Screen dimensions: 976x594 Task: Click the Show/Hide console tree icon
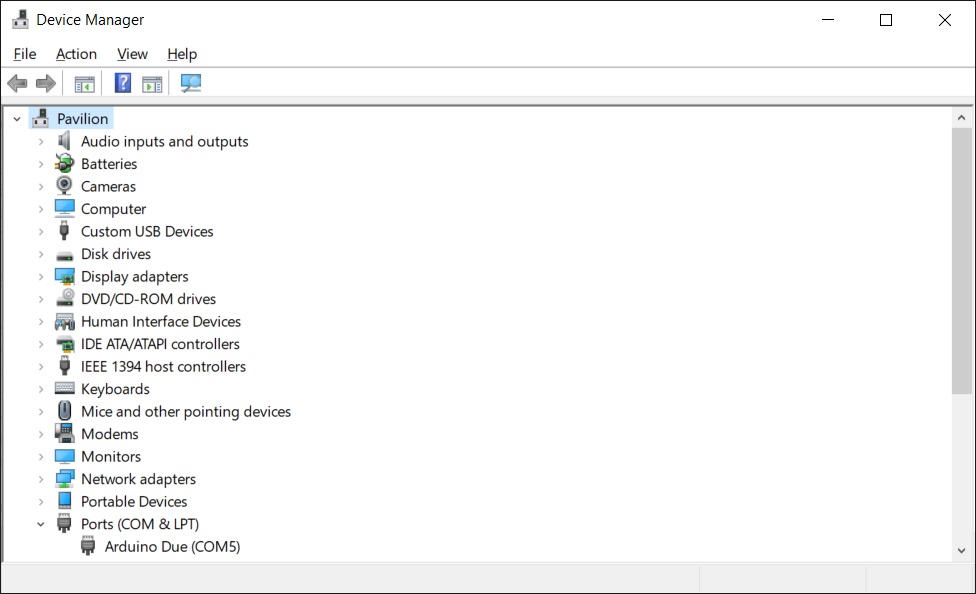pos(85,84)
